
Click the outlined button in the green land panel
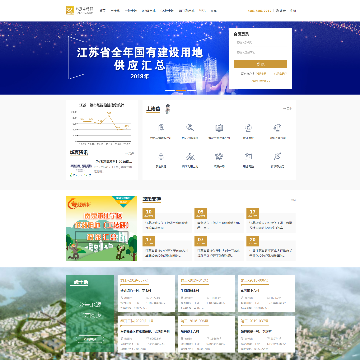90,339
